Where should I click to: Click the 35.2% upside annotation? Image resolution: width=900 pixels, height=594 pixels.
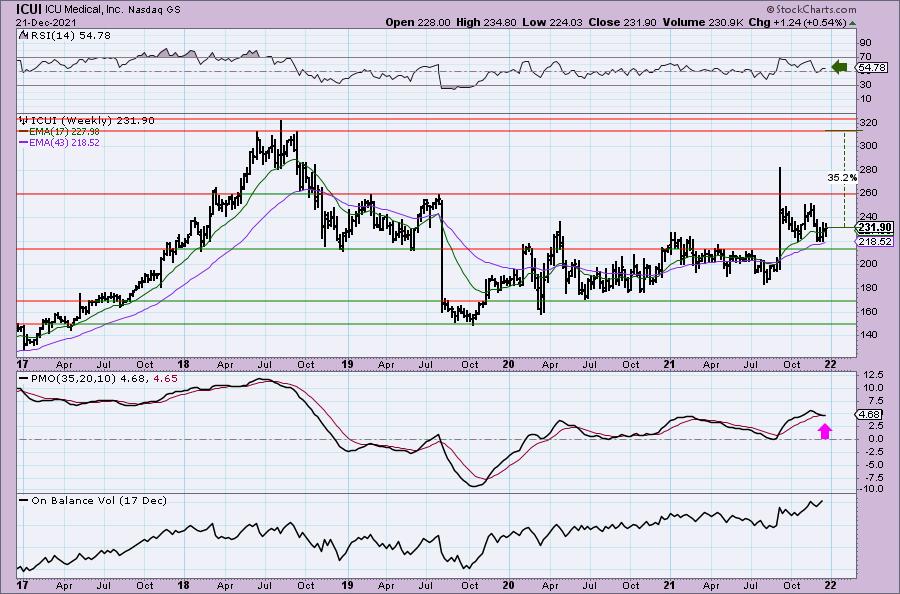tap(841, 178)
